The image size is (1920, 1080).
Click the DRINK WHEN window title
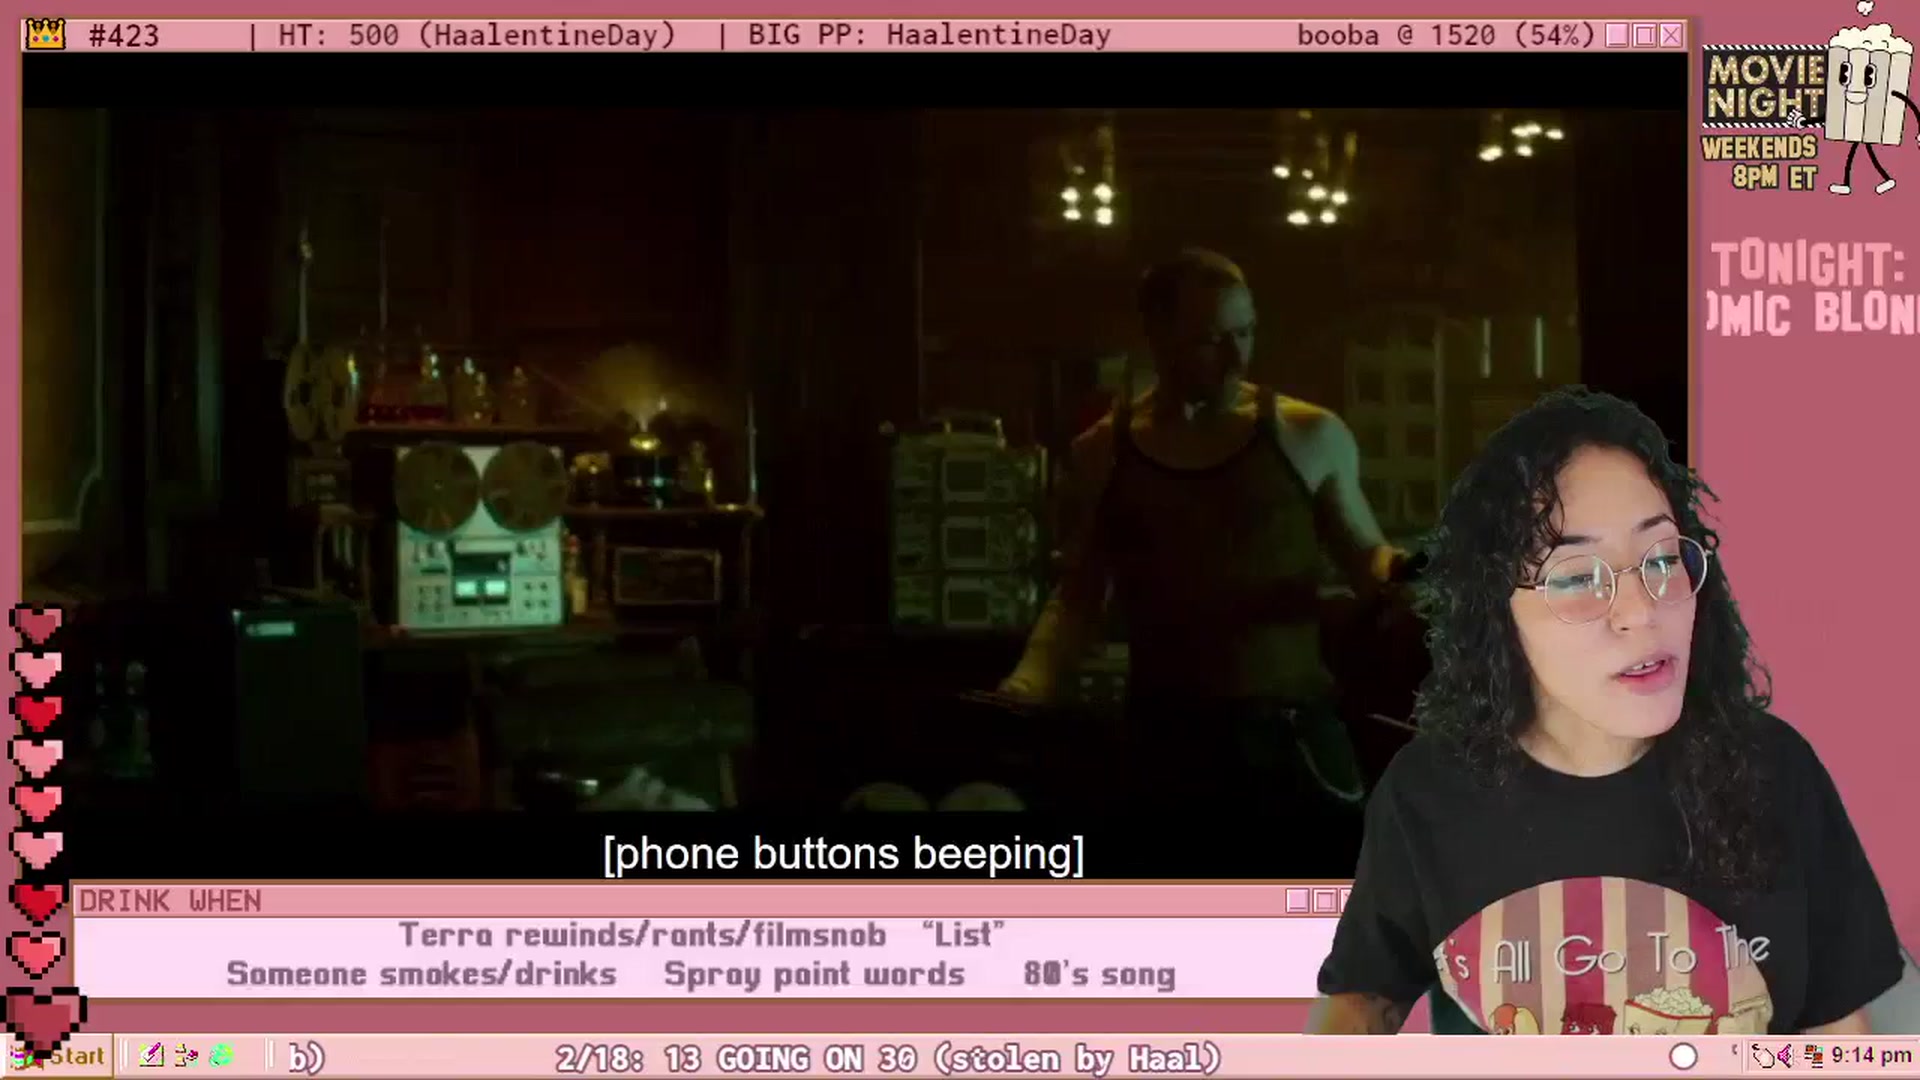[x=170, y=901]
